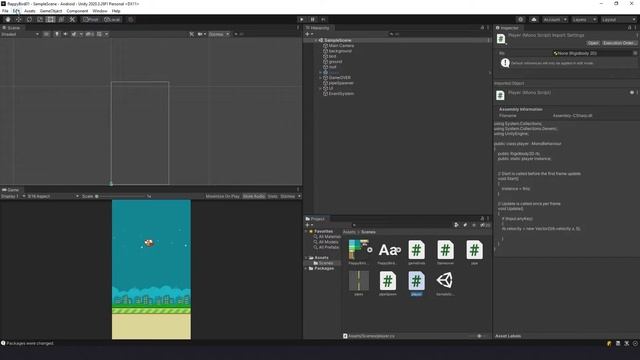Select the Transform tool in the toolbar
Screen dimensions: 640x360
(61, 19)
